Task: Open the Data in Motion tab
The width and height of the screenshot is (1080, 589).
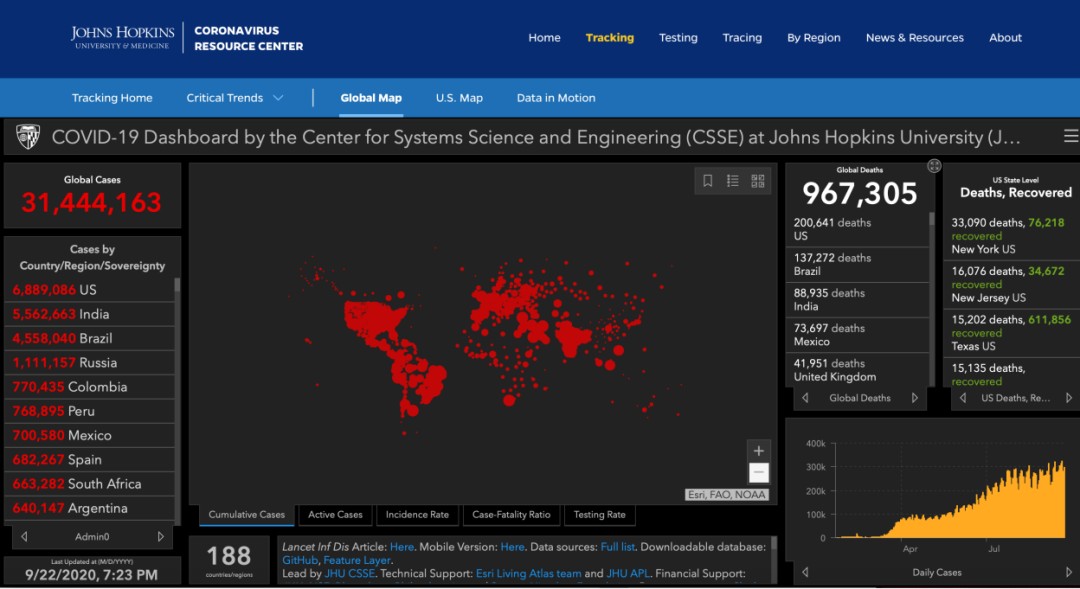Action: click(556, 98)
